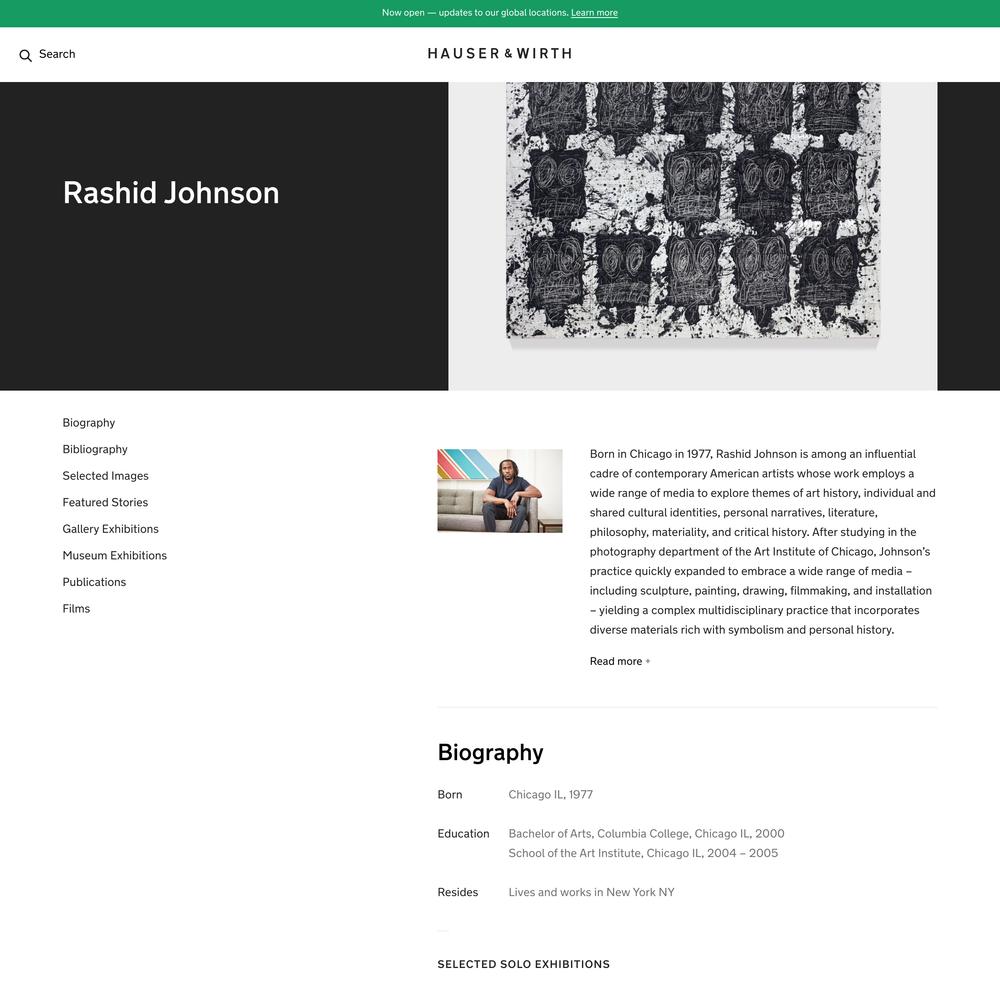Go to Featured Stories in sidebar
Viewport: 1000px width, 1000px height.
(105, 503)
